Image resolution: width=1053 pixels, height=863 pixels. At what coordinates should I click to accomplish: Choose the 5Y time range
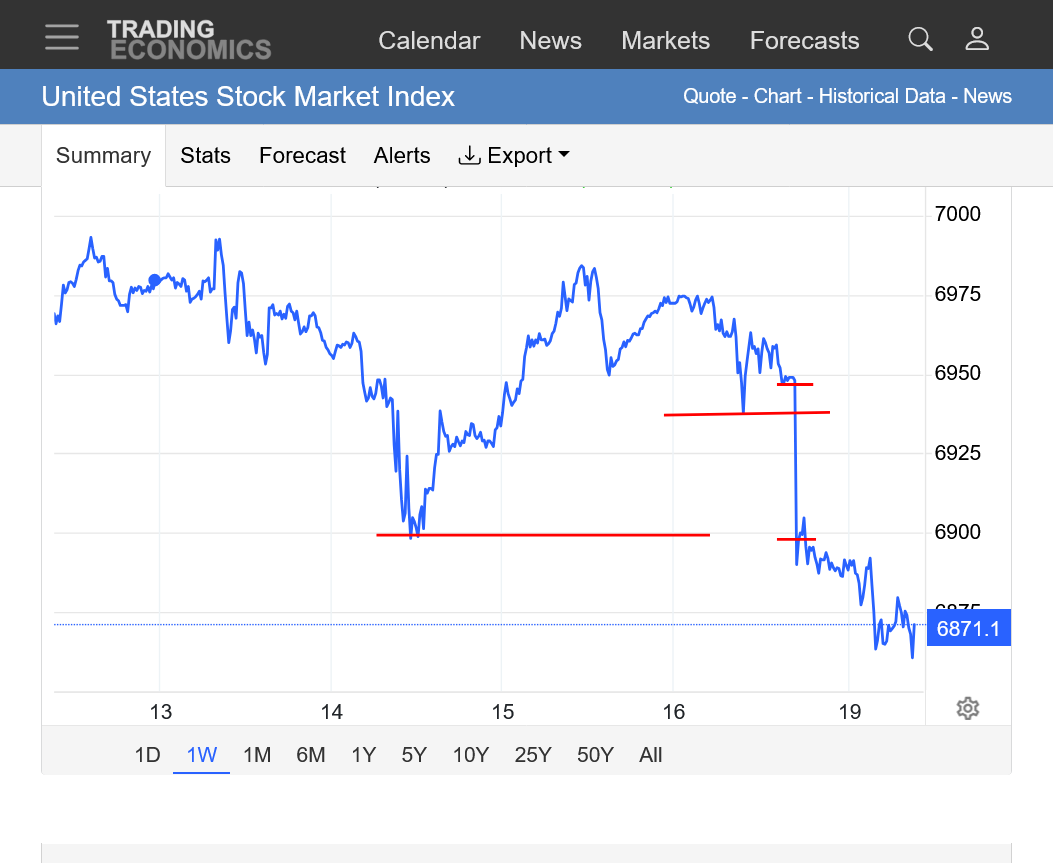(414, 755)
